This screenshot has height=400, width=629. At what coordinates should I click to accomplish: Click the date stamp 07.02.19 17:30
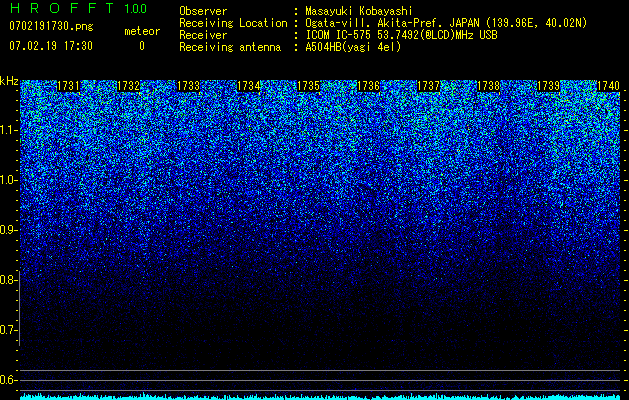[x=51, y=46]
